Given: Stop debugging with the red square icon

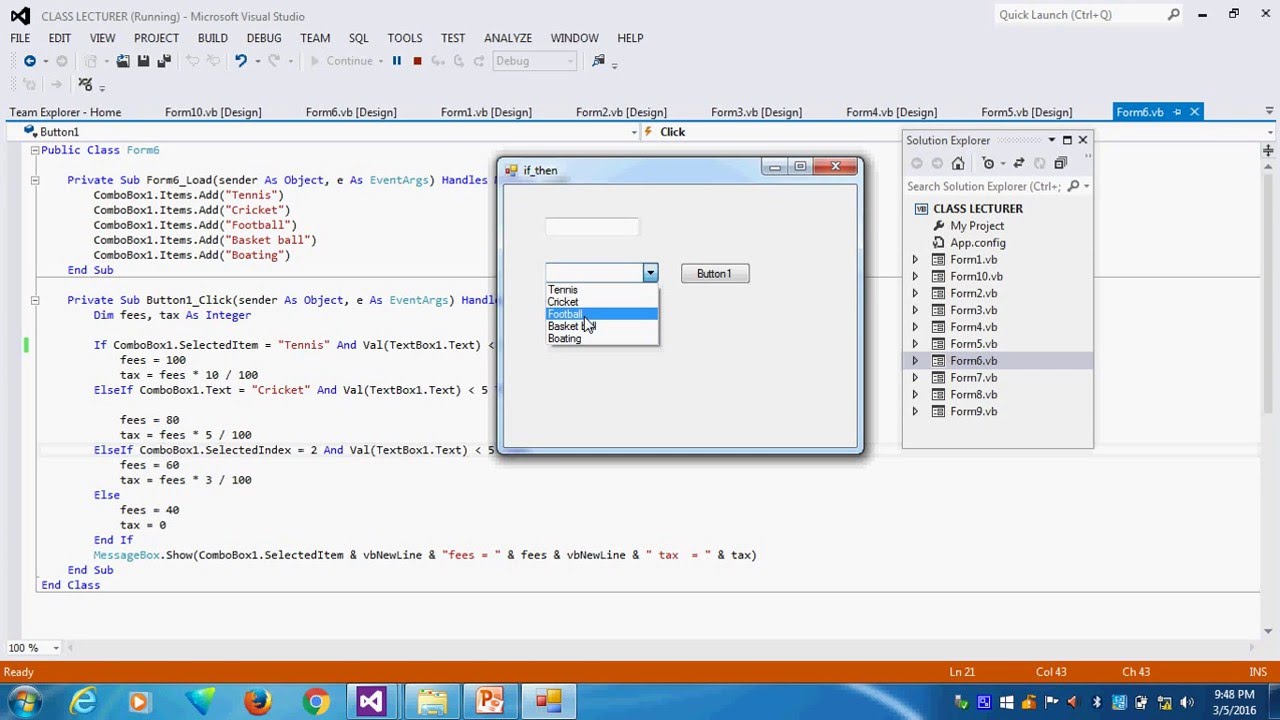Looking at the screenshot, I should [x=417, y=61].
